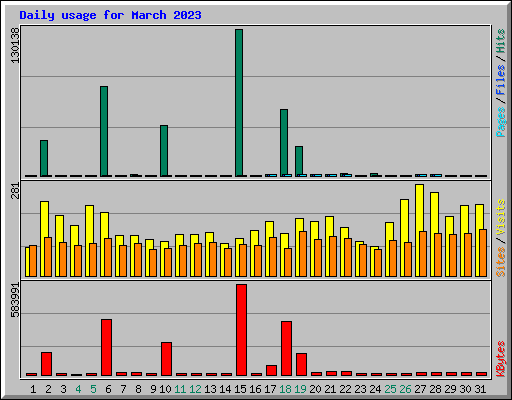
Task: Click the "Files" legend label
Action: tap(500, 80)
